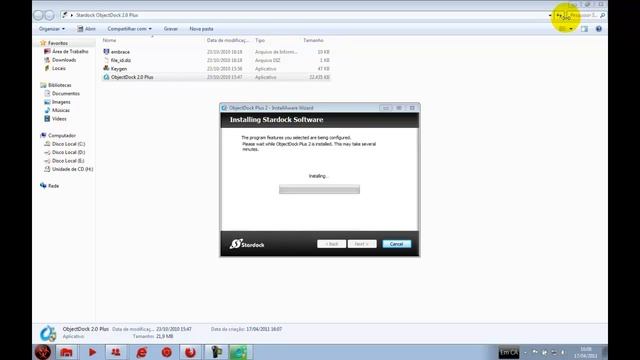Toggle the preview pane icon in Explorer toolbar

pos(584,29)
